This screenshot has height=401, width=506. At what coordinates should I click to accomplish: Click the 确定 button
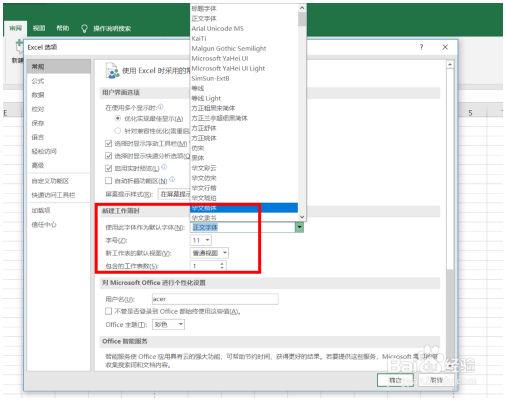(x=395, y=380)
